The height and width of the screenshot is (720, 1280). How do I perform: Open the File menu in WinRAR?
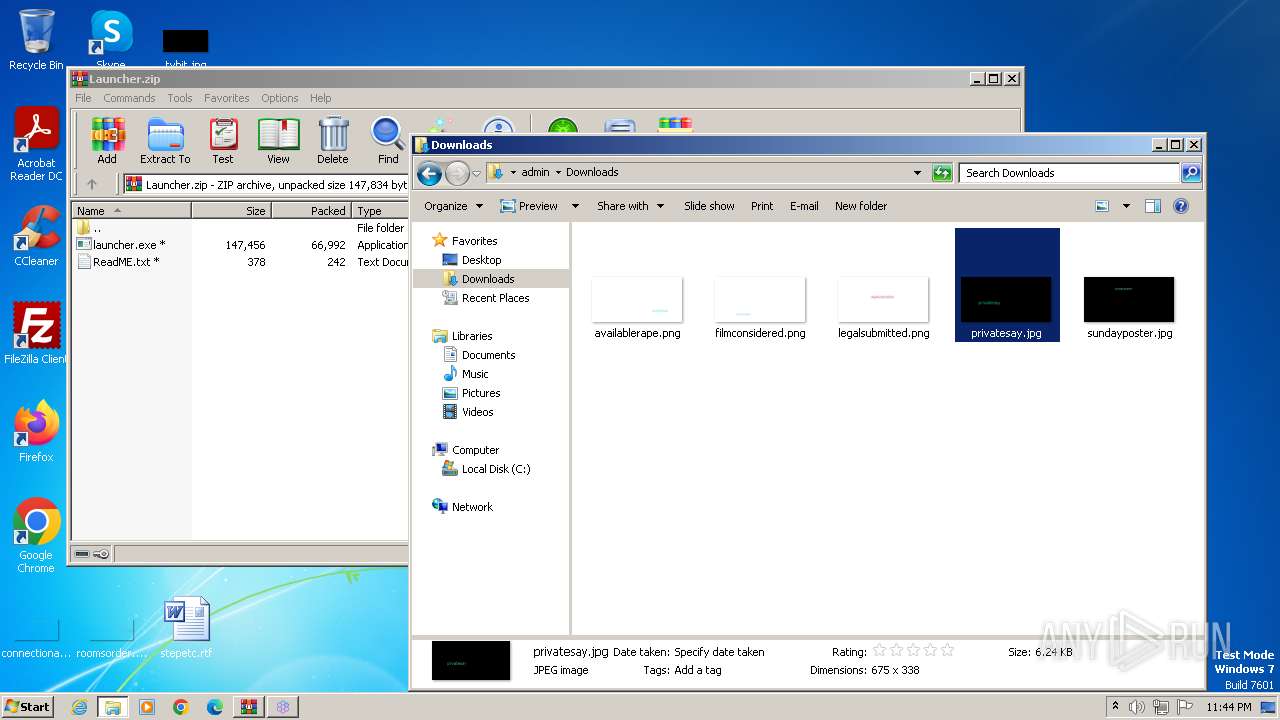click(x=83, y=98)
